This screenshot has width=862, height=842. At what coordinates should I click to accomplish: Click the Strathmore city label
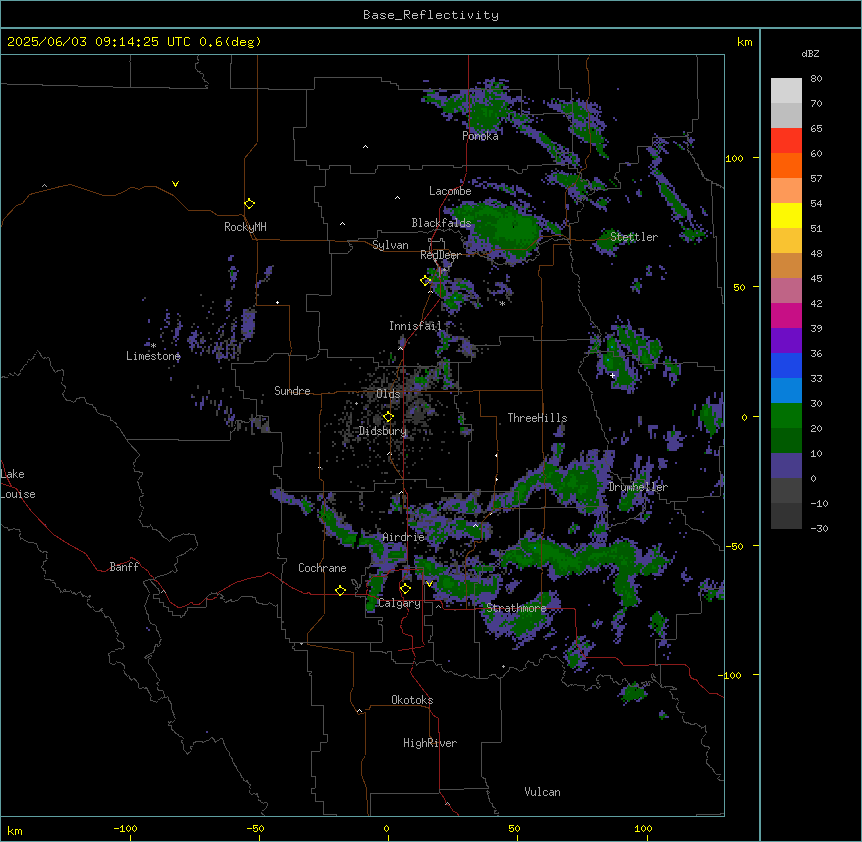(x=516, y=608)
